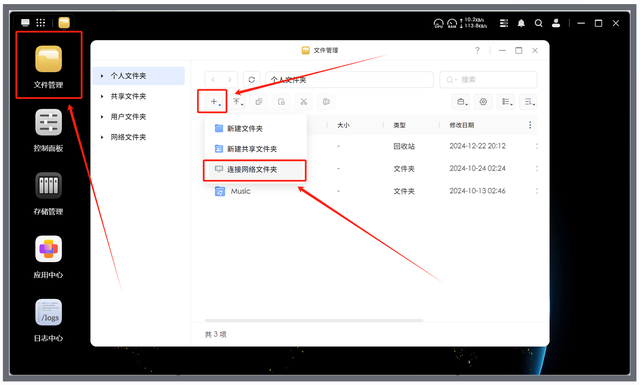Go forward with the right arrow button
This screenshot has width=640, height=385.
click(229, 80)
